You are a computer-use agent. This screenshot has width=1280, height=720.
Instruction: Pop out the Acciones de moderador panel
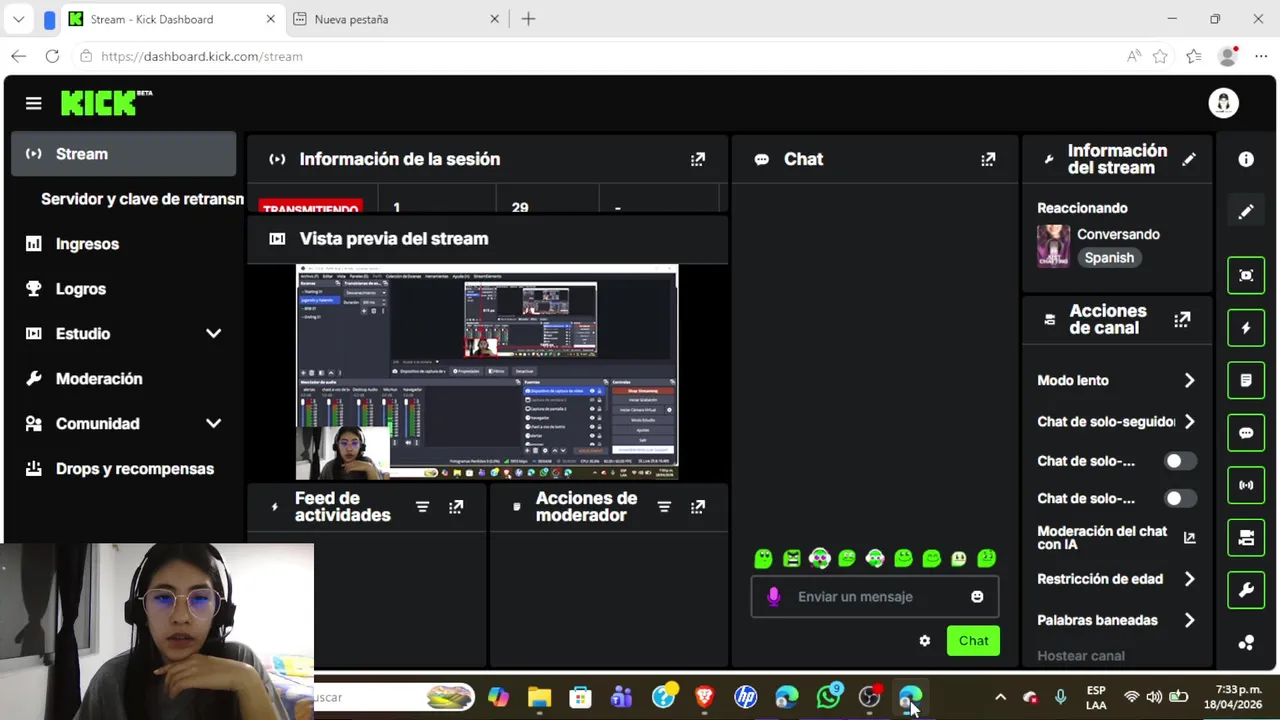pos(698,507)
